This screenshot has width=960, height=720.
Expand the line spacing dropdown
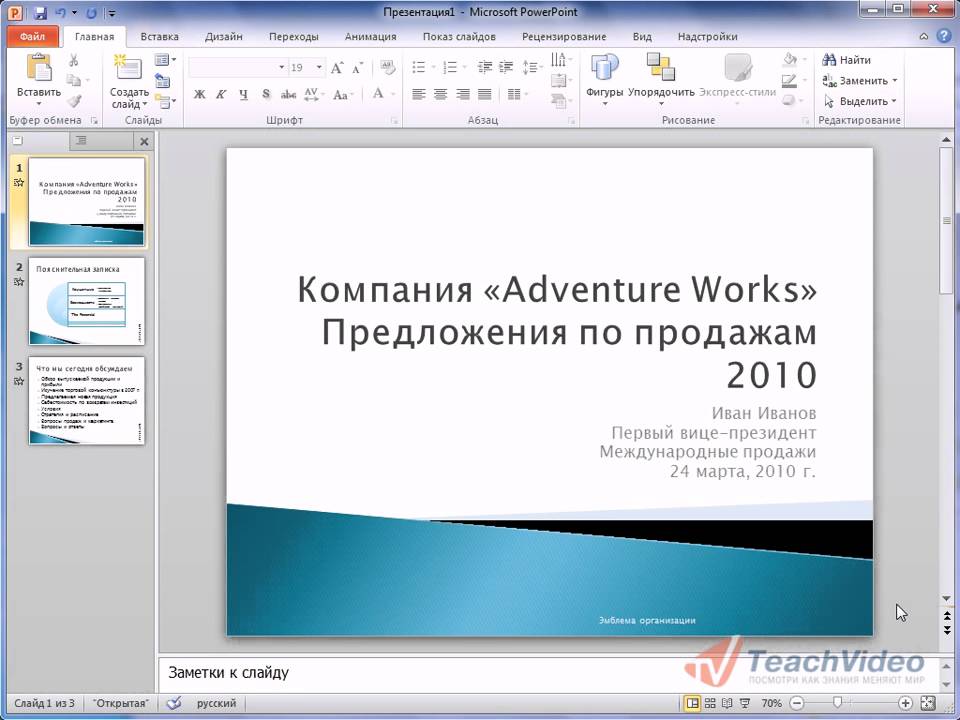tap(531, 67)
